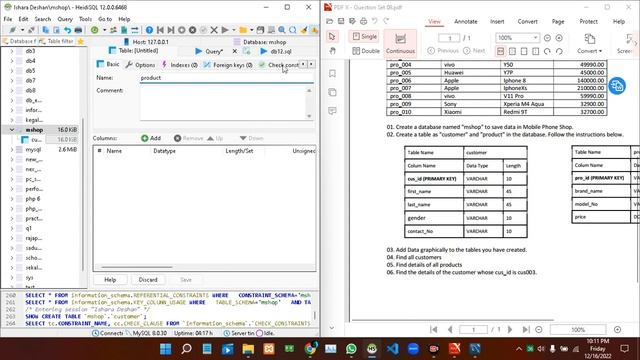Viewport: 640px width, 360px height.
Task: Switch to the Annotate tab in PDF viewer
Action: (465, 21)
